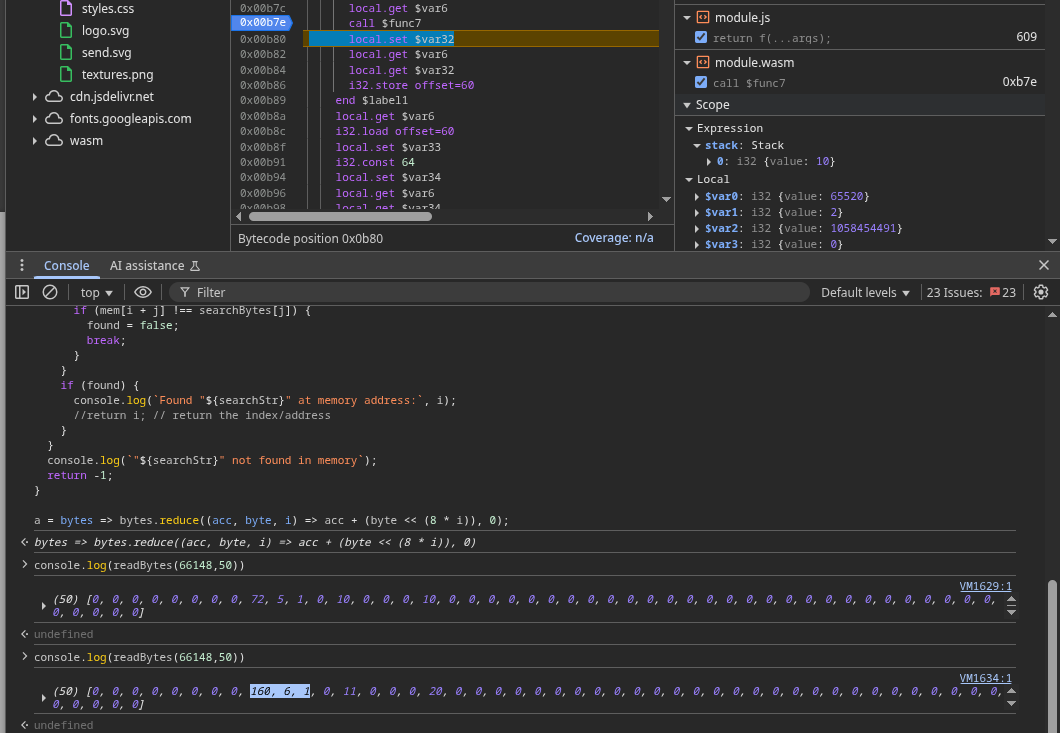Open the textures.png file
This screenshot has width=1060, height=733.
117,74
